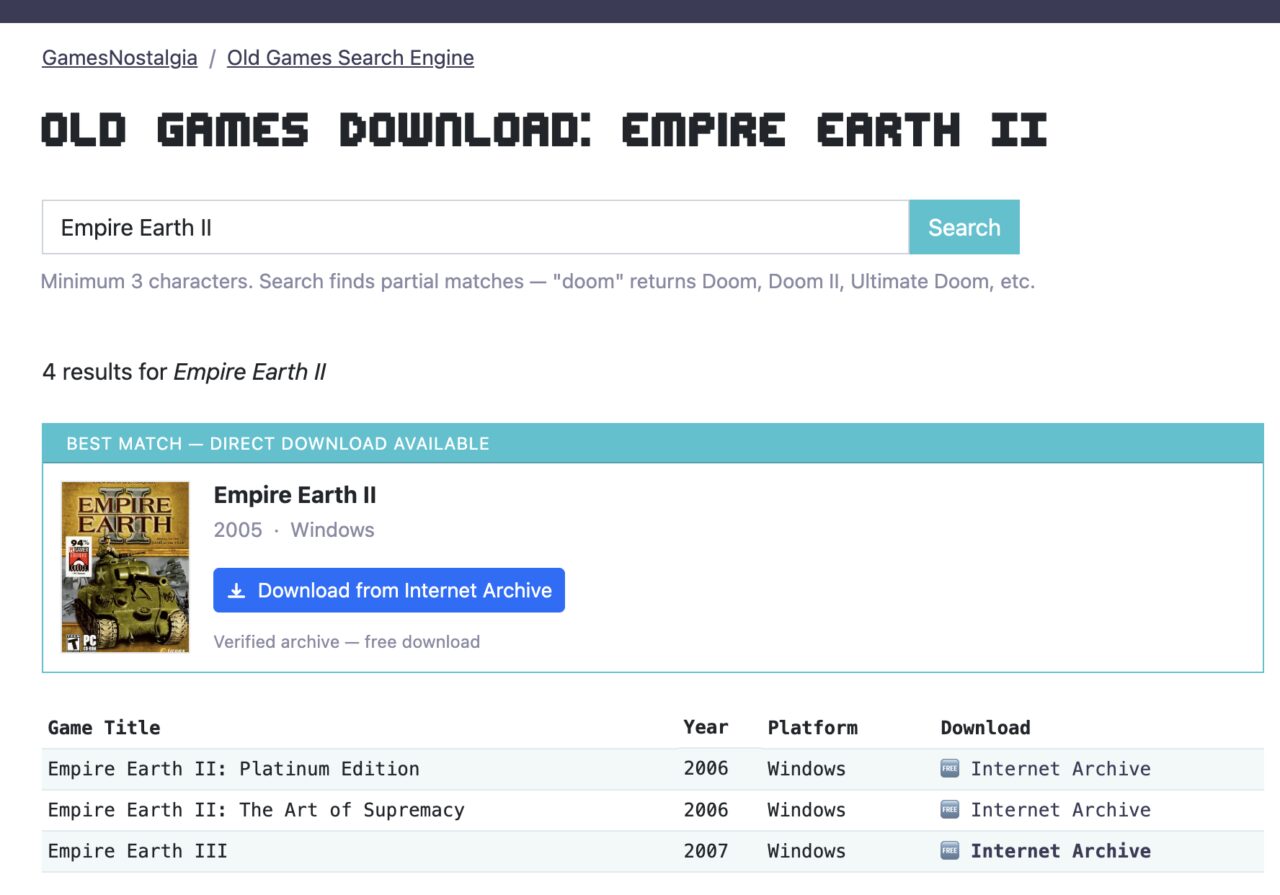Click the GamesNostalgia breadcrumb link
This screenshot has width=1280, height=895.
(x=119, y=58)
